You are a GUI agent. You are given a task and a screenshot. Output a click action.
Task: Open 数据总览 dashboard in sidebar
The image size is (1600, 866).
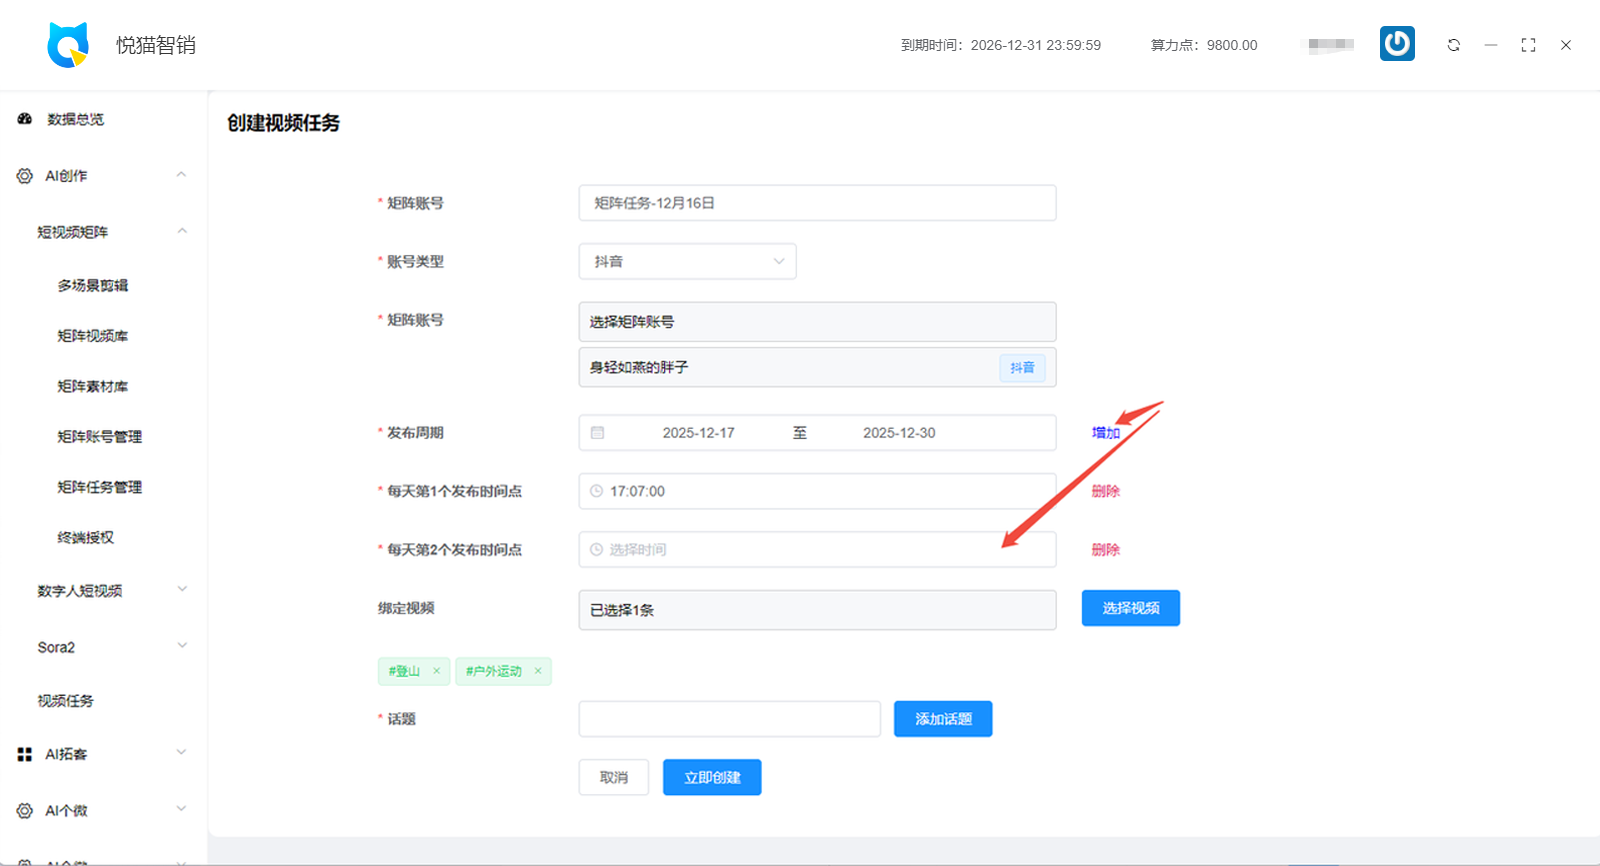[x=75, y=119]
